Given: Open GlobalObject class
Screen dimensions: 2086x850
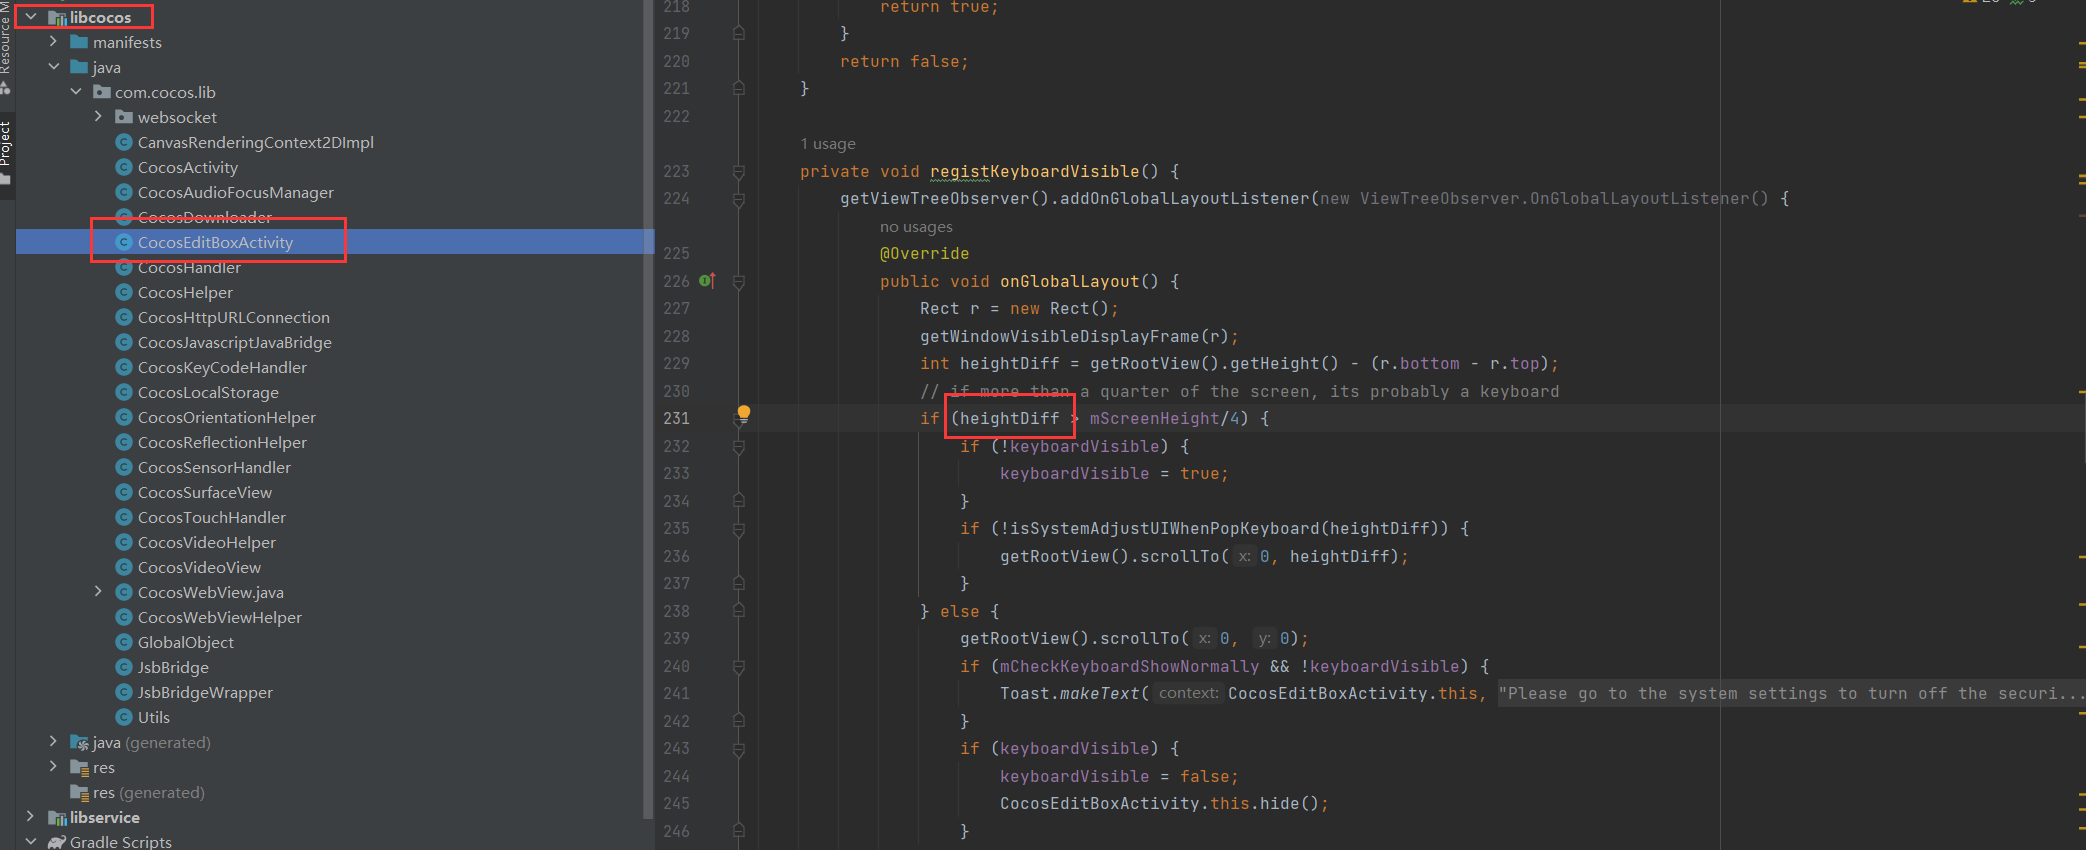Looking at the screenshot, I should click(x=186, y=642).
